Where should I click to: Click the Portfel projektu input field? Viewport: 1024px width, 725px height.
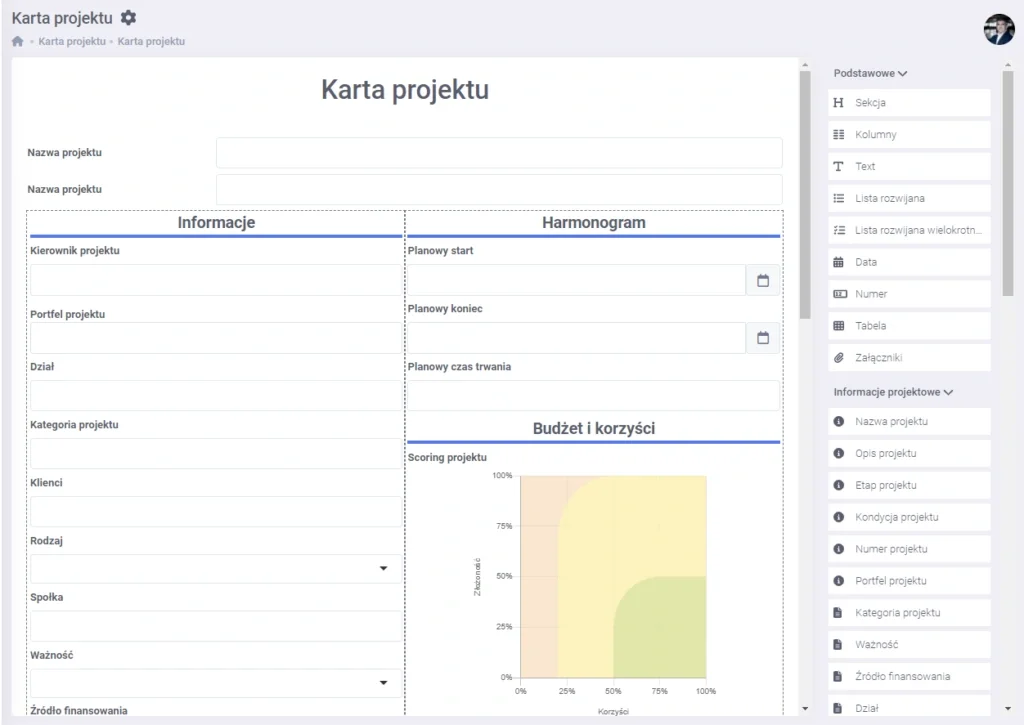[216, 338]
